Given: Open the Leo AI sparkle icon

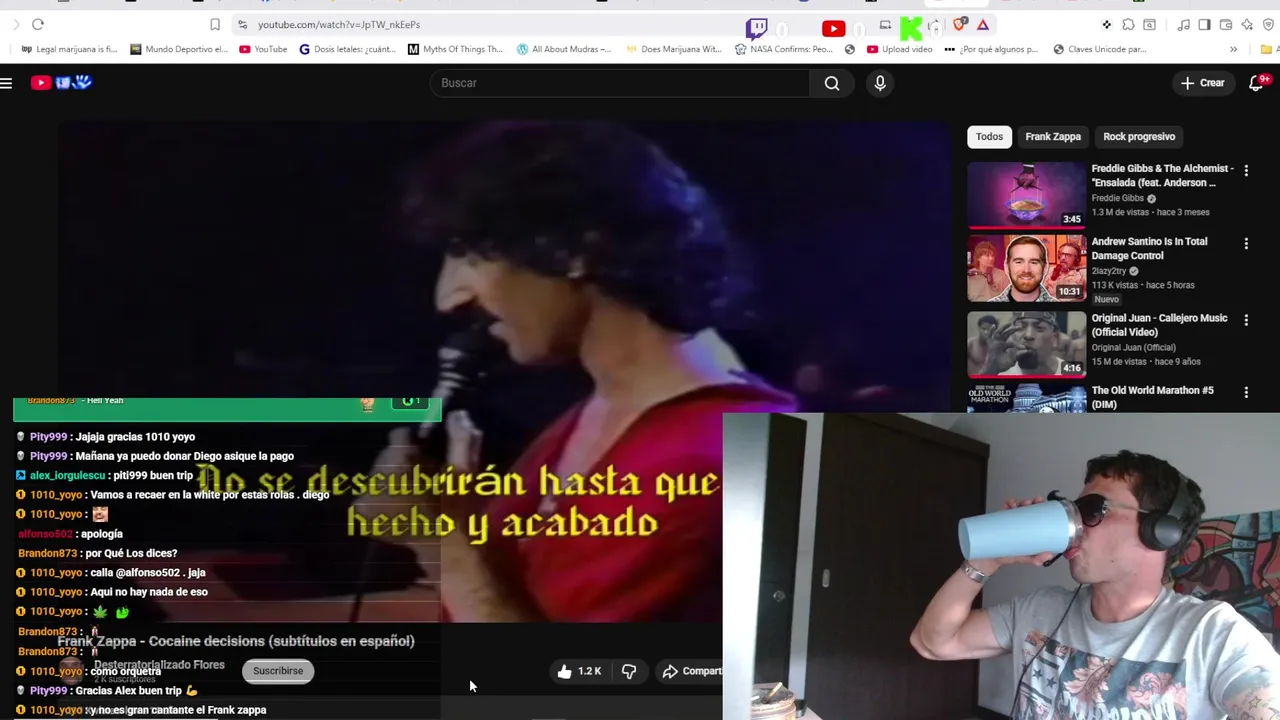Looking at the screenshot, I should pos(1247,25).
